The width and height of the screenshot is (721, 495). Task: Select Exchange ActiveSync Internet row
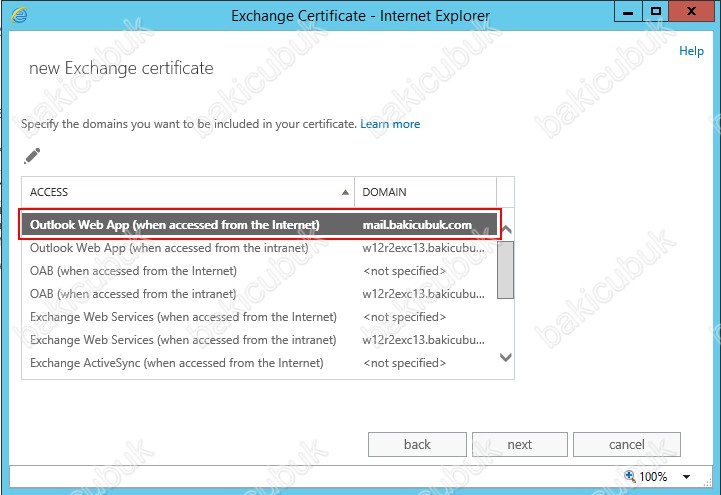(260, 363)
